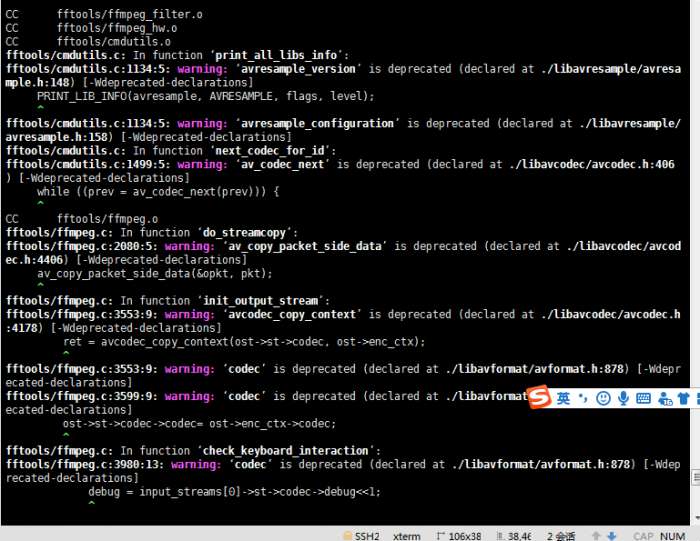Image resolution: width=700 pixels, height=541 pixels.
Task: Click the 'CC fftools/ffmpeg.o' compile line
Action: tap(82, 219)
